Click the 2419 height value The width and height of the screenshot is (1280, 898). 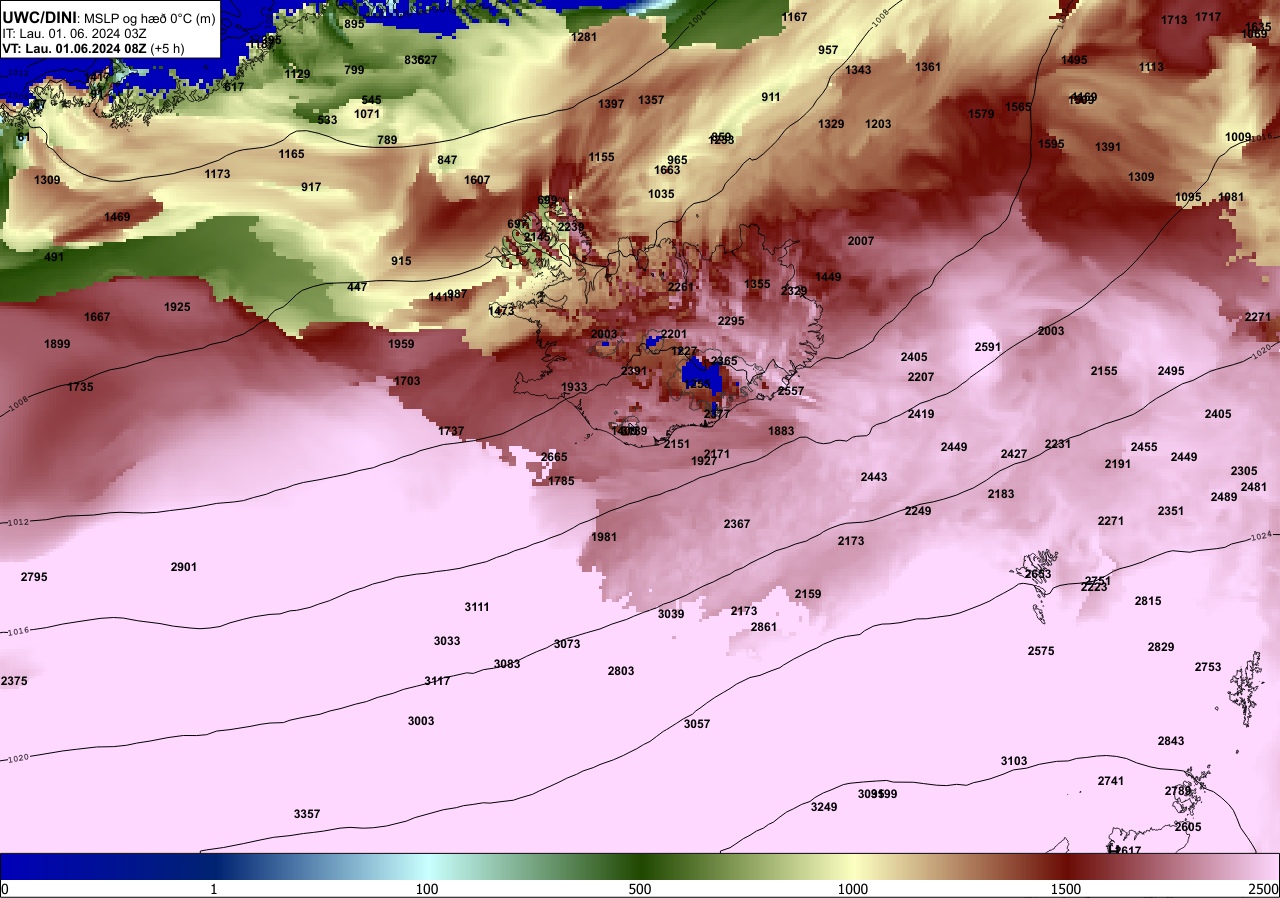click(x=921, y=414)
